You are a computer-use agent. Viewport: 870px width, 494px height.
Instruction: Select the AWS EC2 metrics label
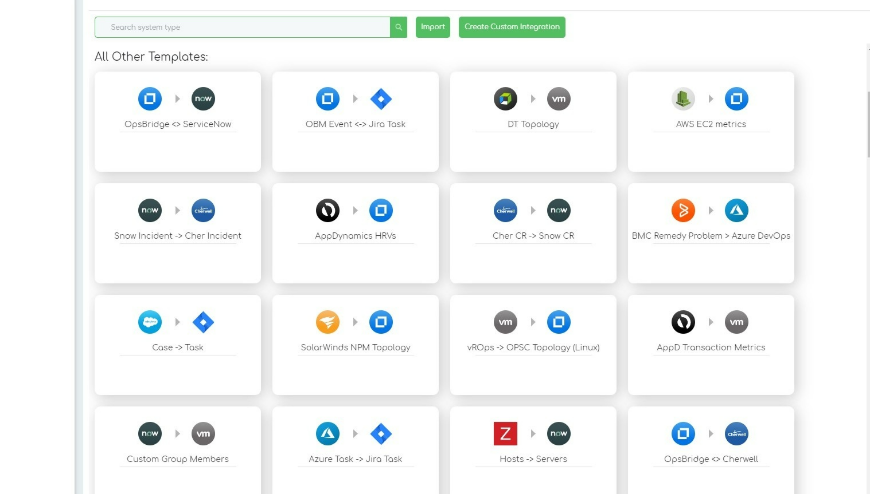pyautogui.click(x=711, y=124)
